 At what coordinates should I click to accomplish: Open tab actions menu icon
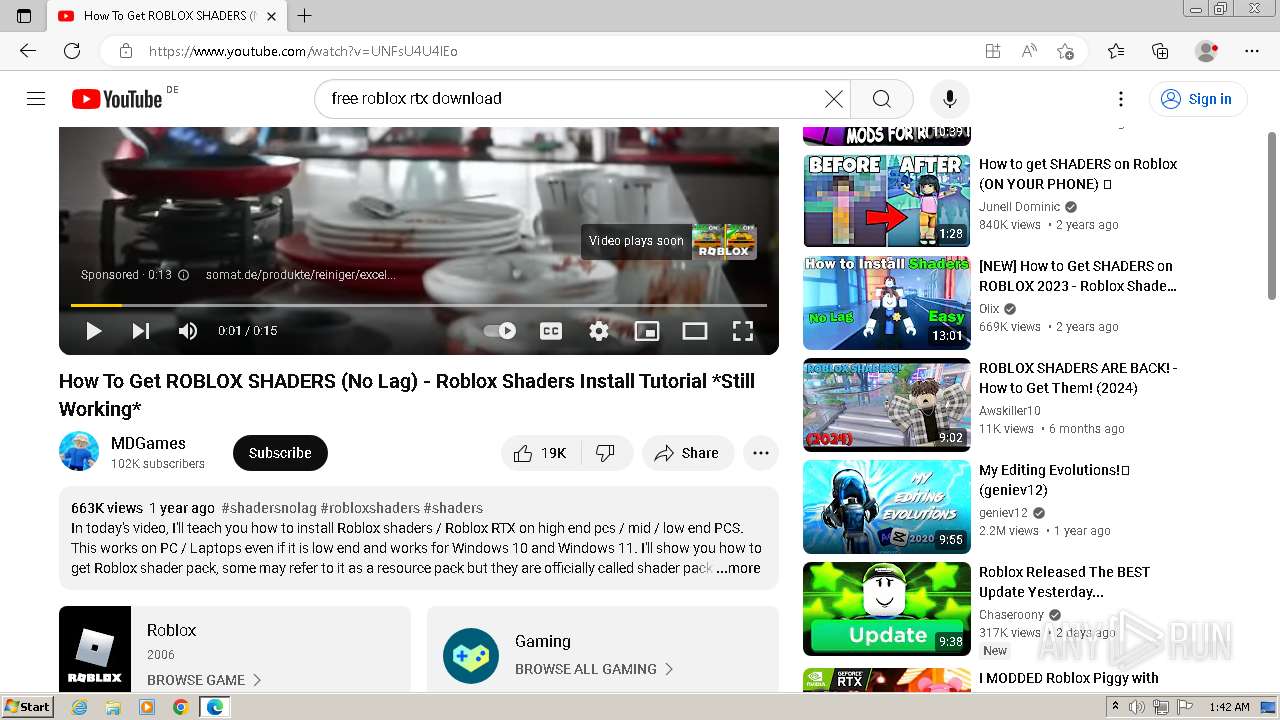coord(24,15)
